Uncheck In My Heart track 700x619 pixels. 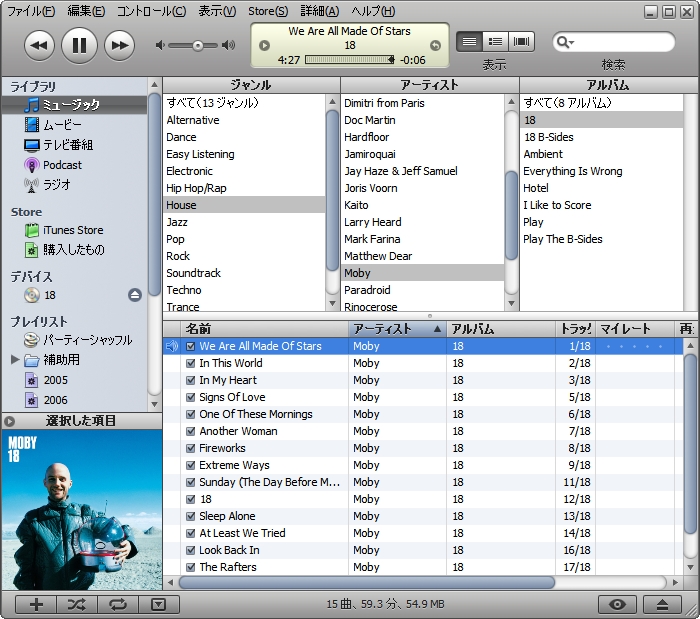tap(191, 380)
